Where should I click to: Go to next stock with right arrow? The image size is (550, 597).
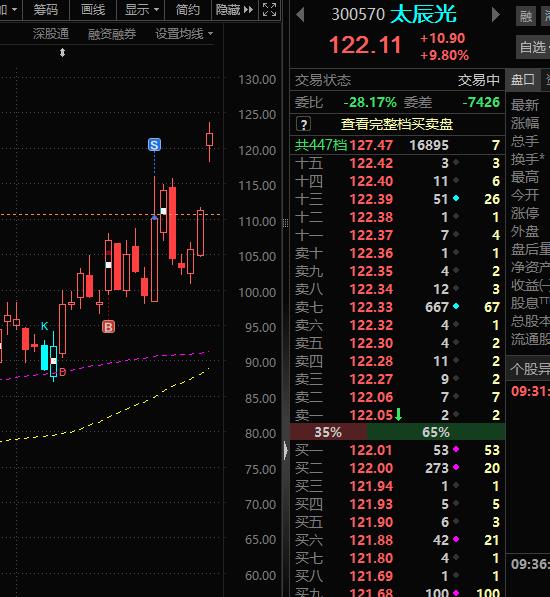point(496,15)
